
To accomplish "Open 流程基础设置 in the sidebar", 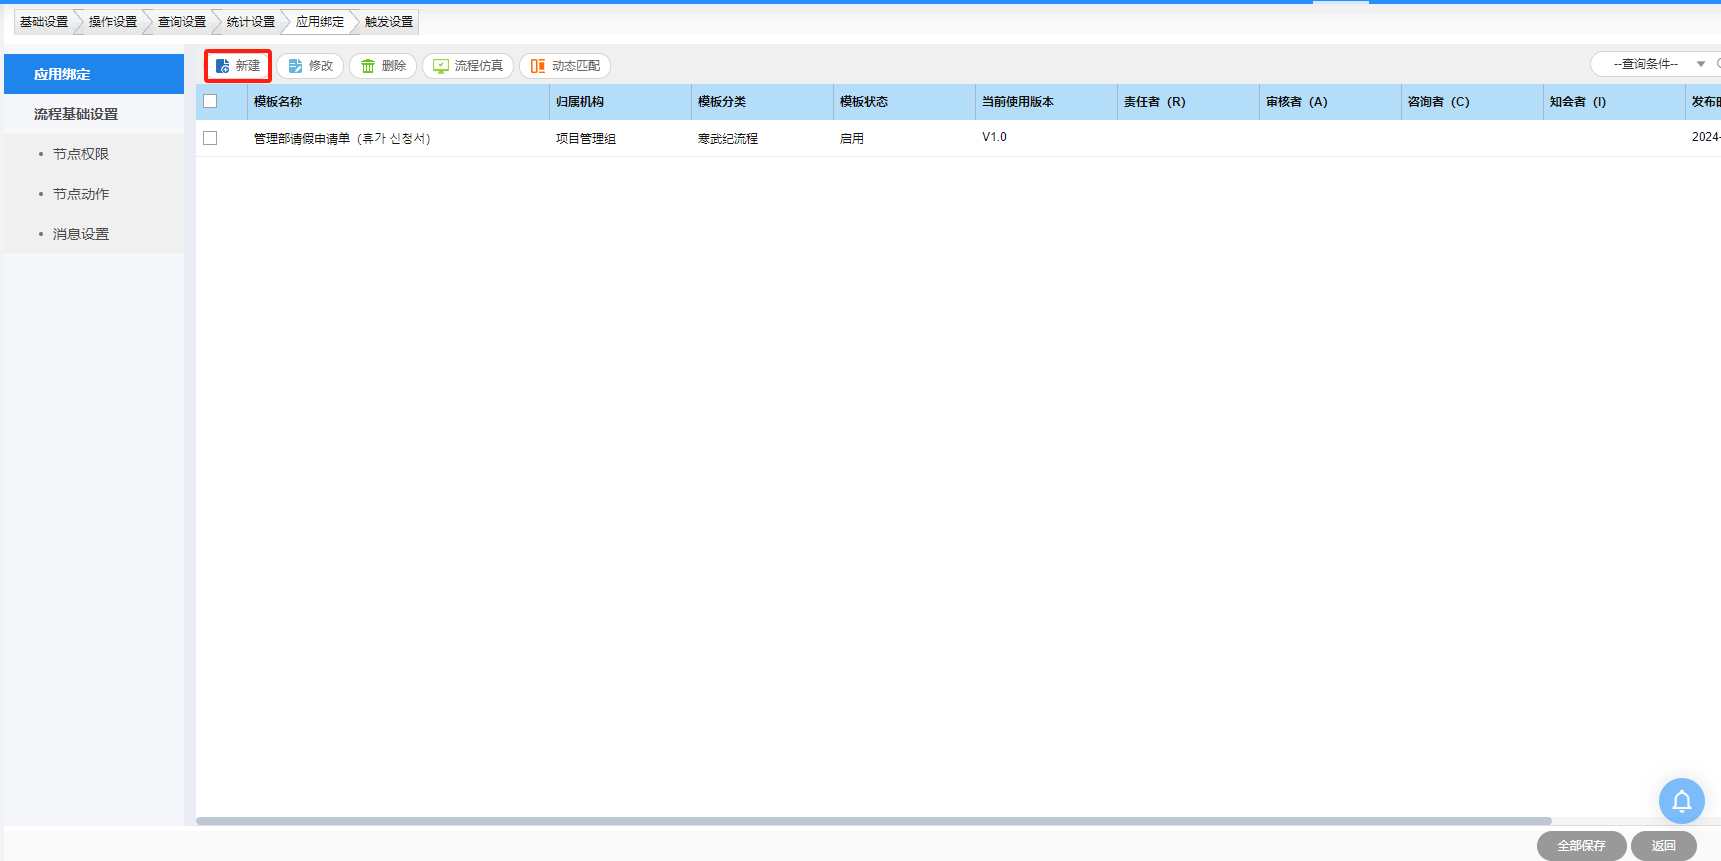I will coord(76,114).
